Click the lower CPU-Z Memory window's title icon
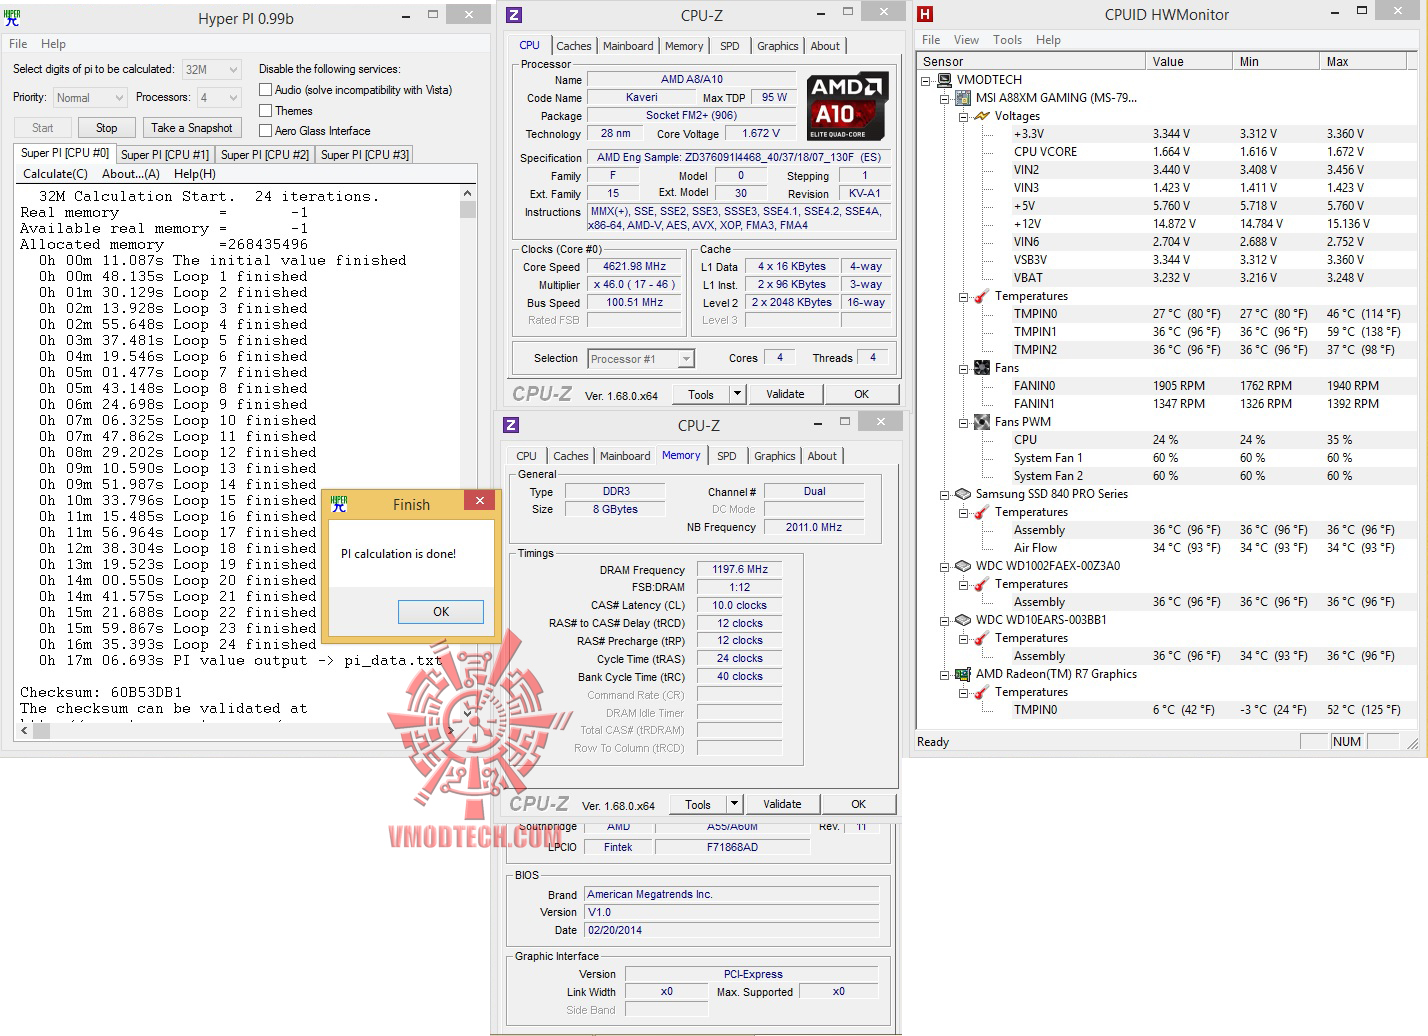The width and height of the screenshot is (1428, 1036). coord(511,425)
